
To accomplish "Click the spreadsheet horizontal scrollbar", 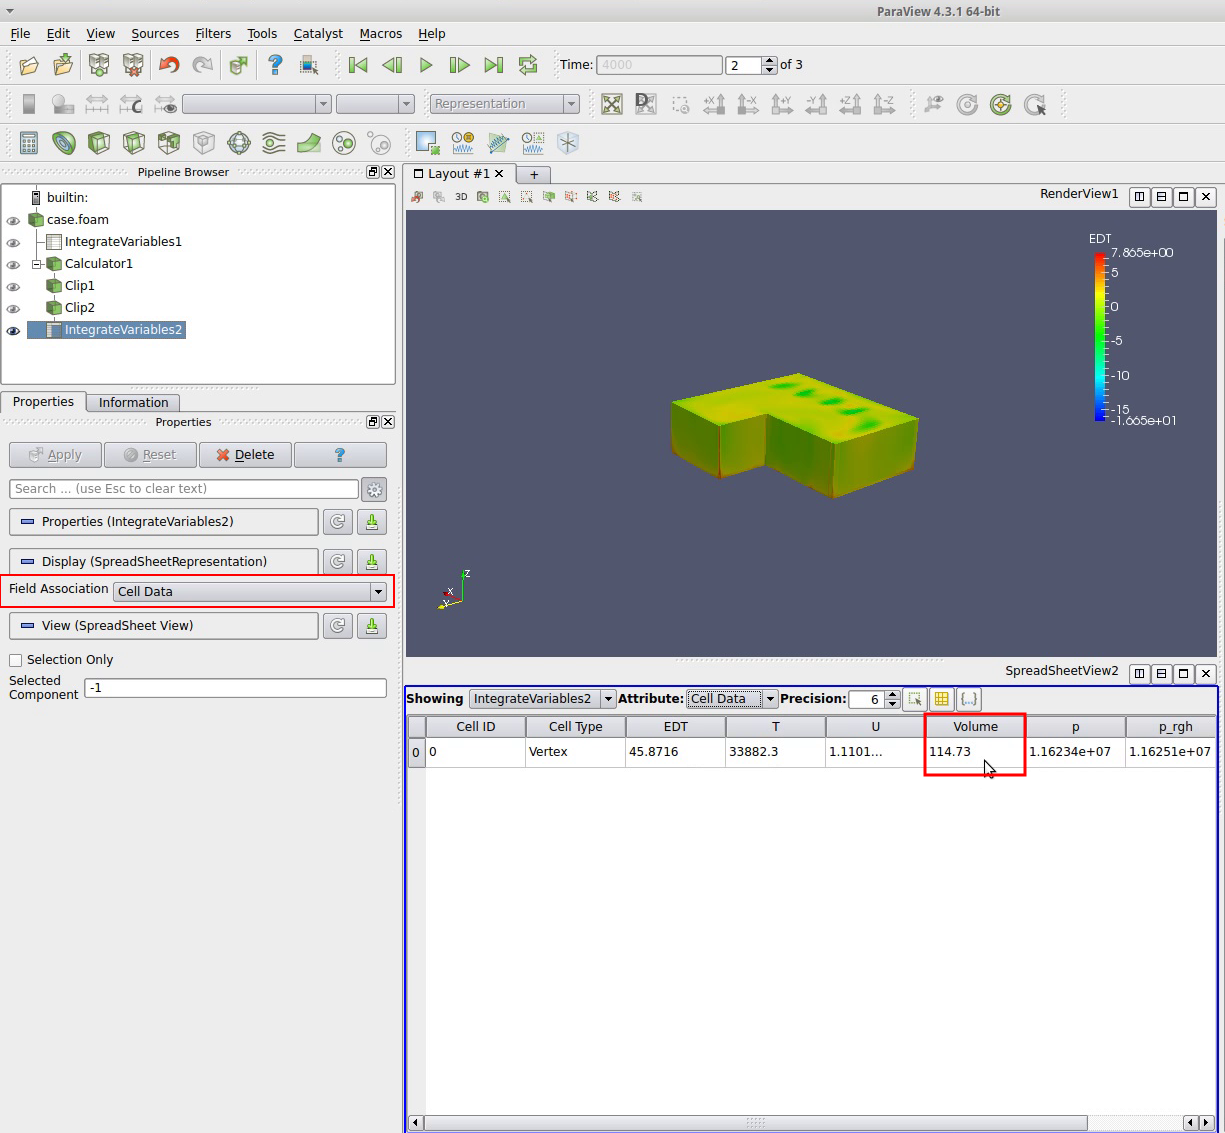I will [755, 1122].
